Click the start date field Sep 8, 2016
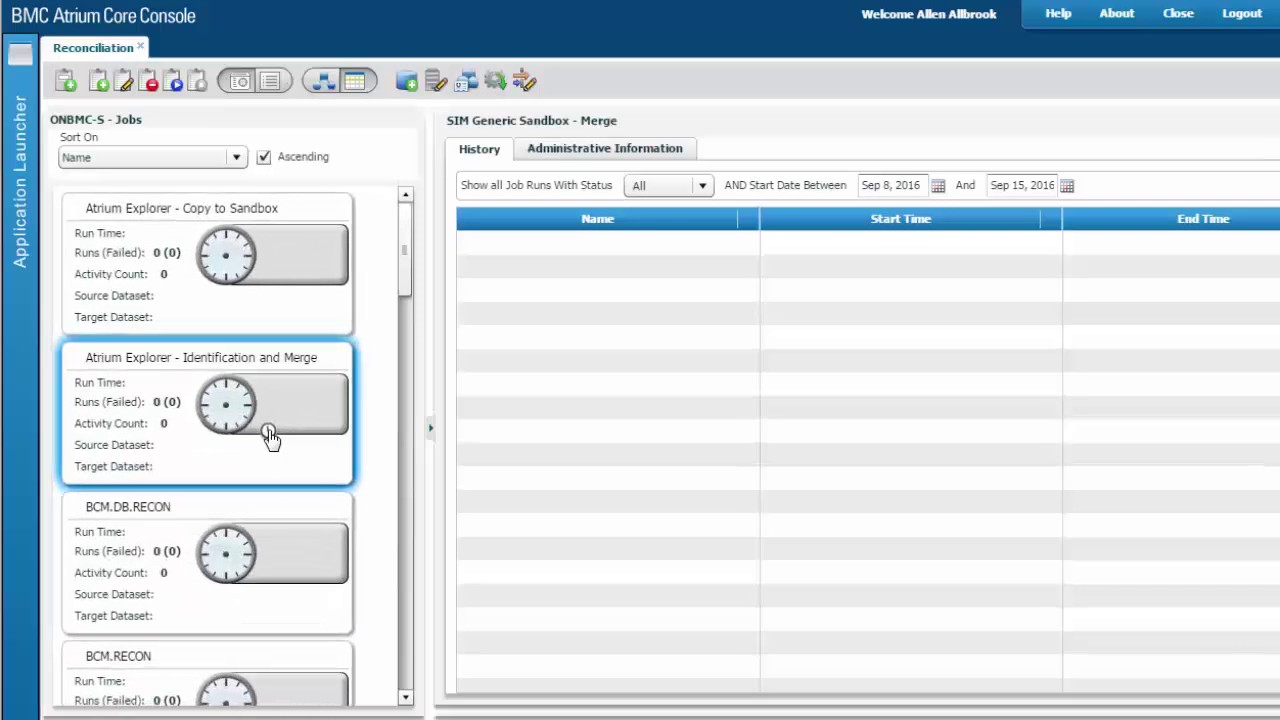 click(891, 185)
